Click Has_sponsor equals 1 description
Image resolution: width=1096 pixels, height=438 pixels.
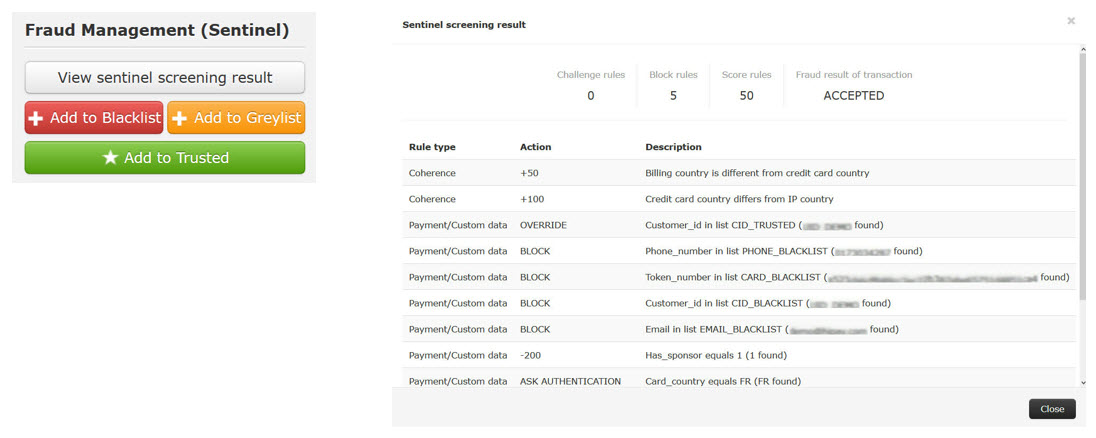point(716,356)
